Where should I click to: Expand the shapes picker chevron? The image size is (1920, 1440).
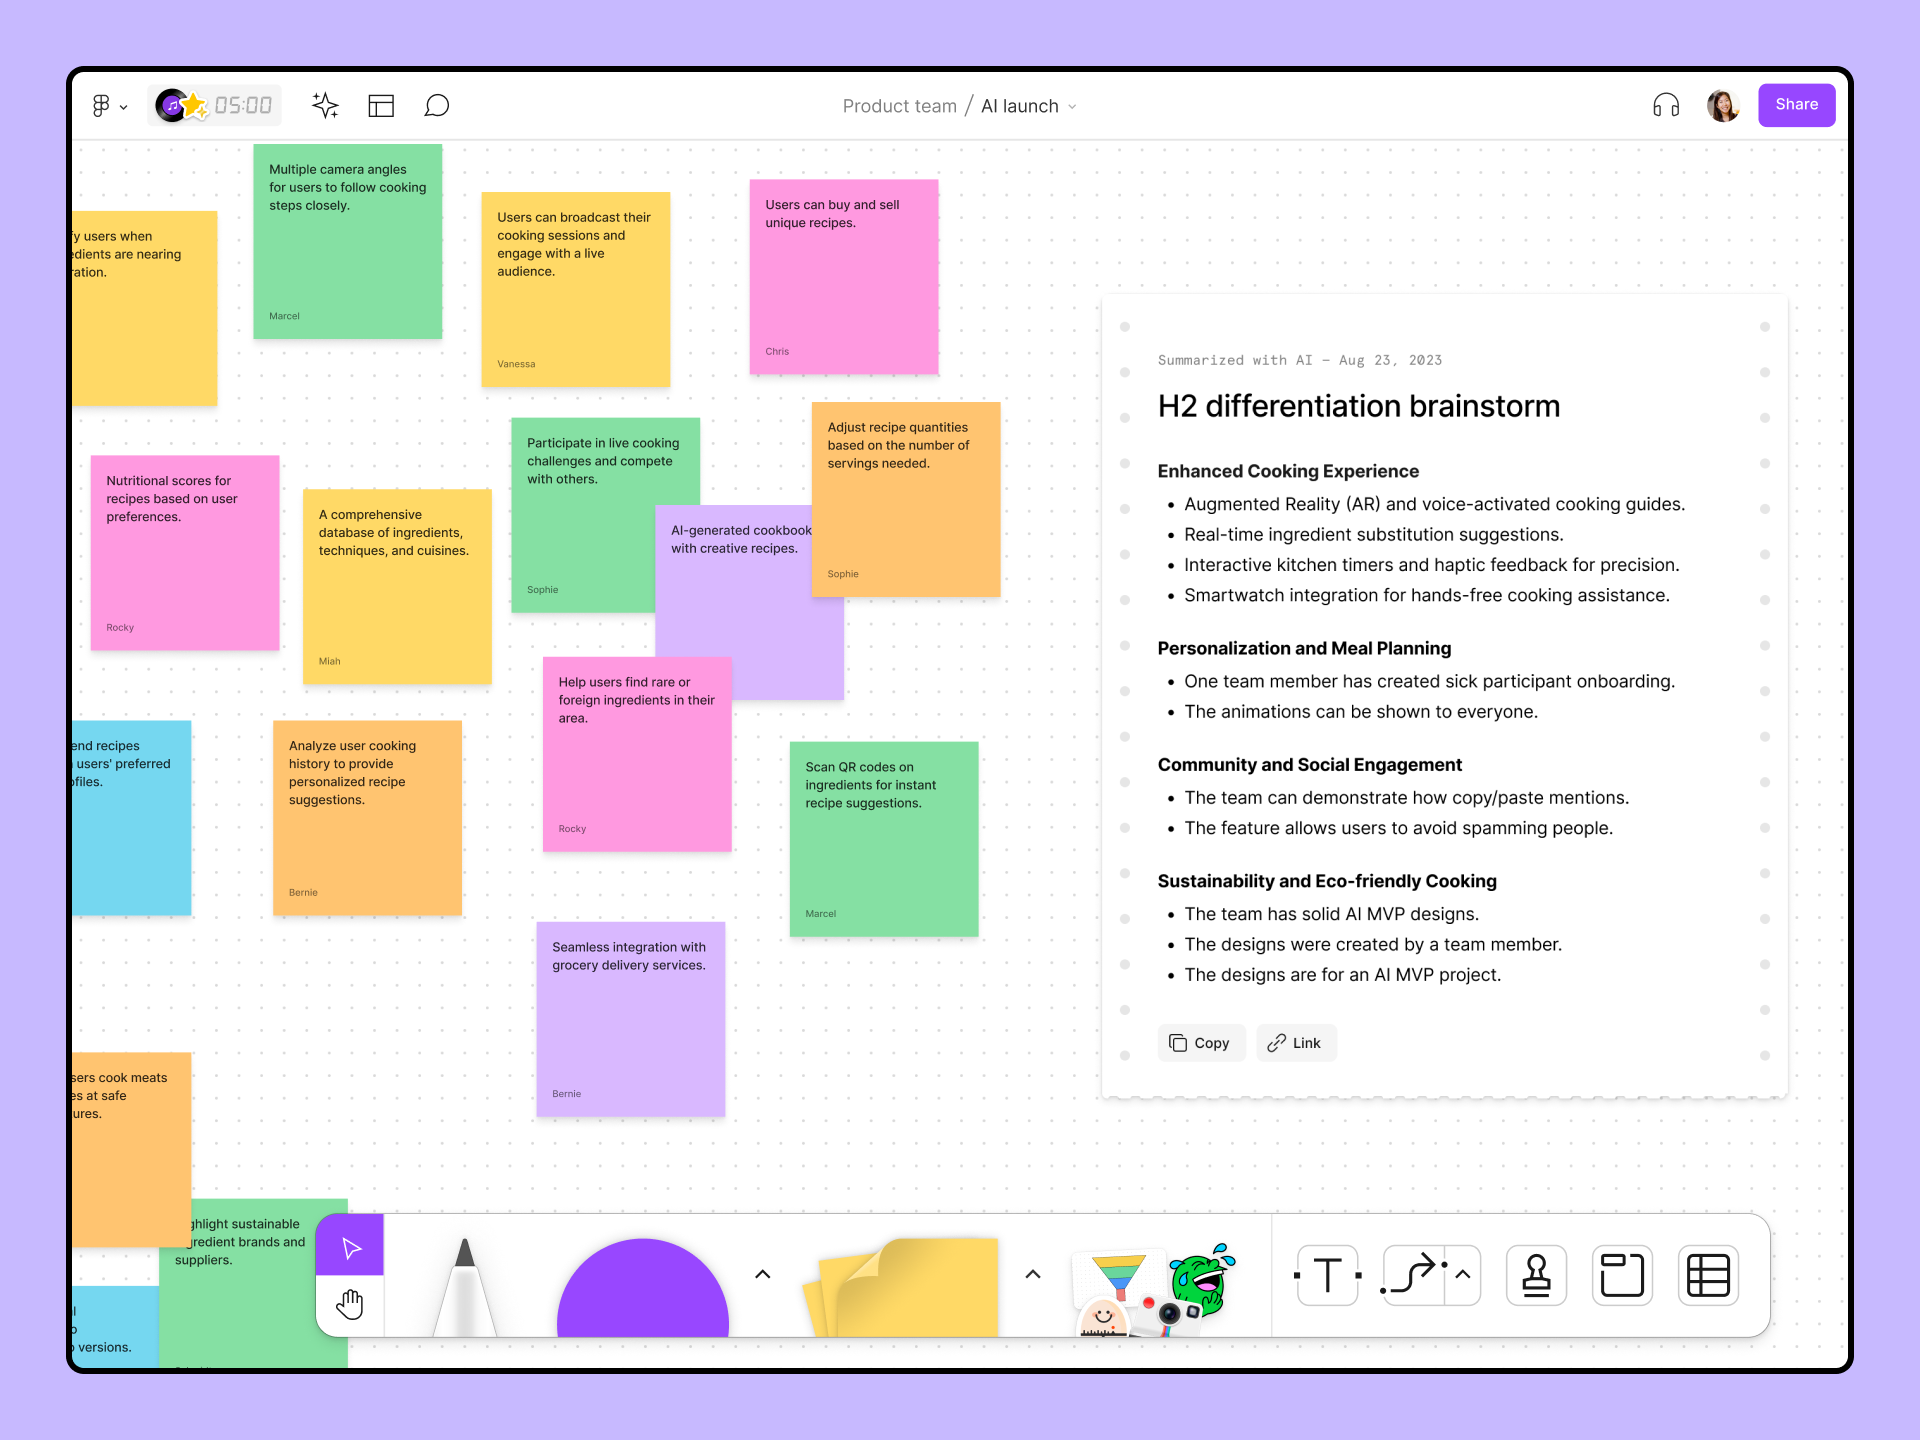[762, 1275]
